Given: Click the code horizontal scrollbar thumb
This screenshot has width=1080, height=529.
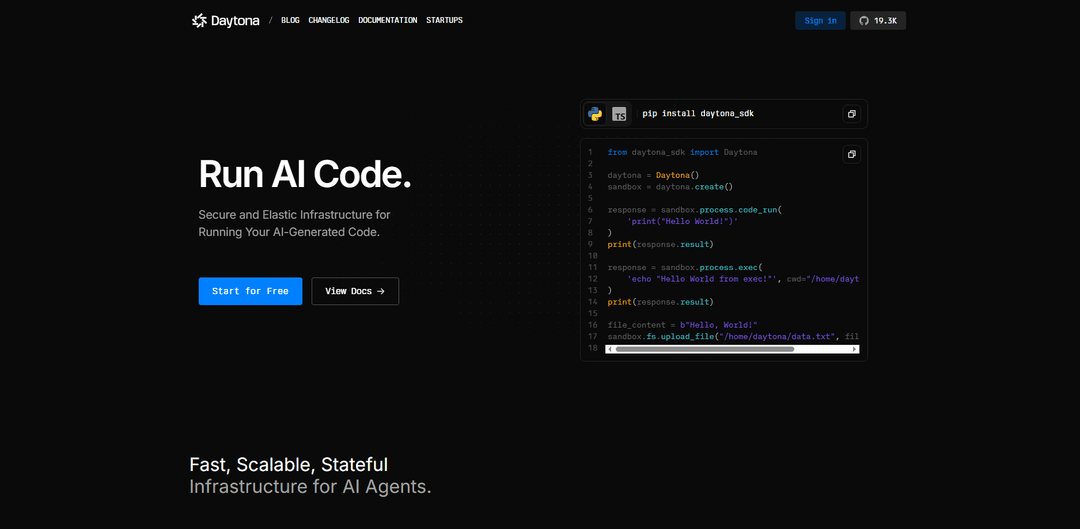Looking at the screenshot, I should point(705,349).
